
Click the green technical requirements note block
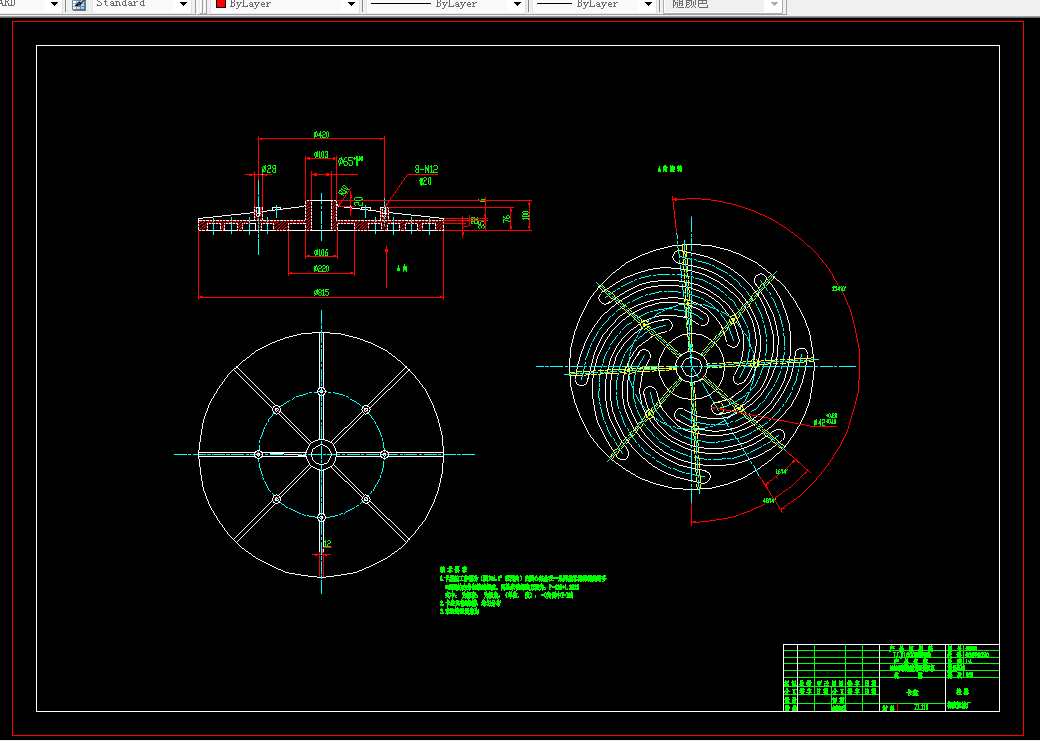(523, 590)
